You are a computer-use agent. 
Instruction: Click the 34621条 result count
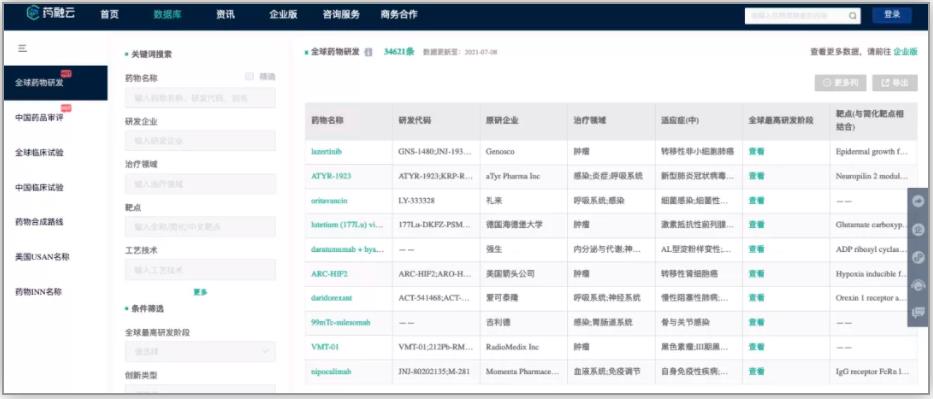[x=399, y=52]
